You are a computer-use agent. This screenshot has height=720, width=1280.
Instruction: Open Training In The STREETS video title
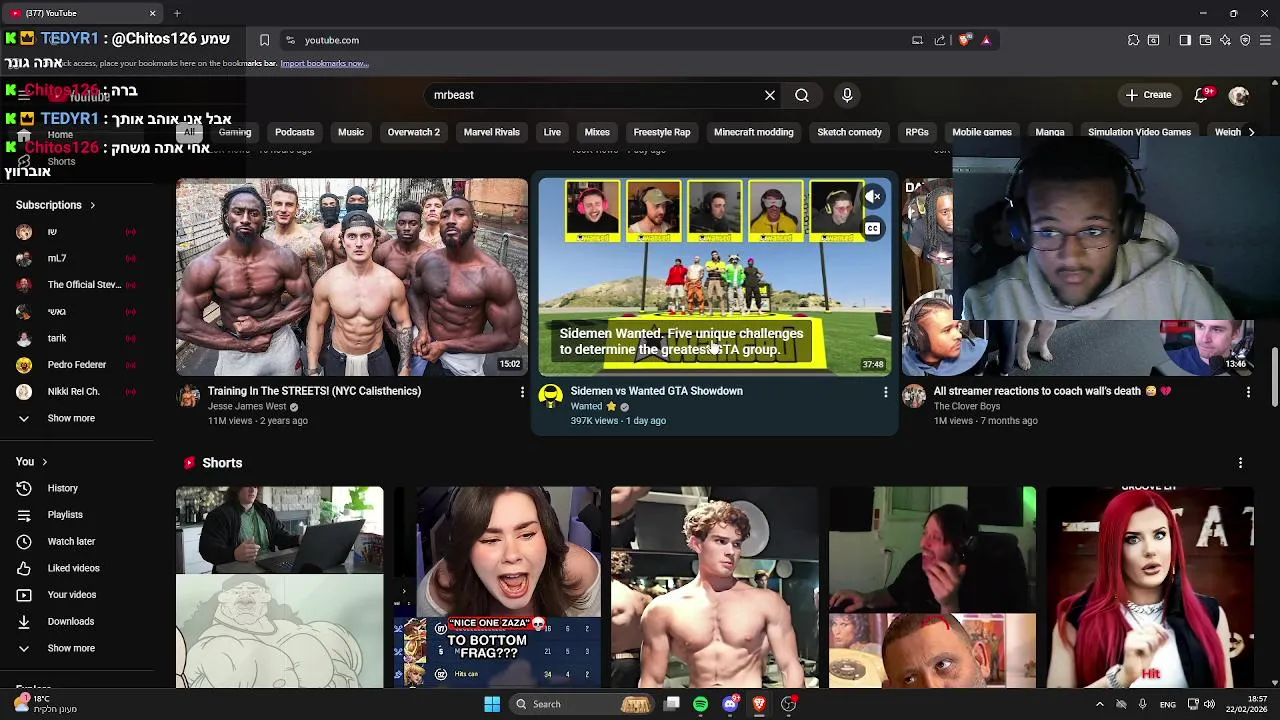314,391
